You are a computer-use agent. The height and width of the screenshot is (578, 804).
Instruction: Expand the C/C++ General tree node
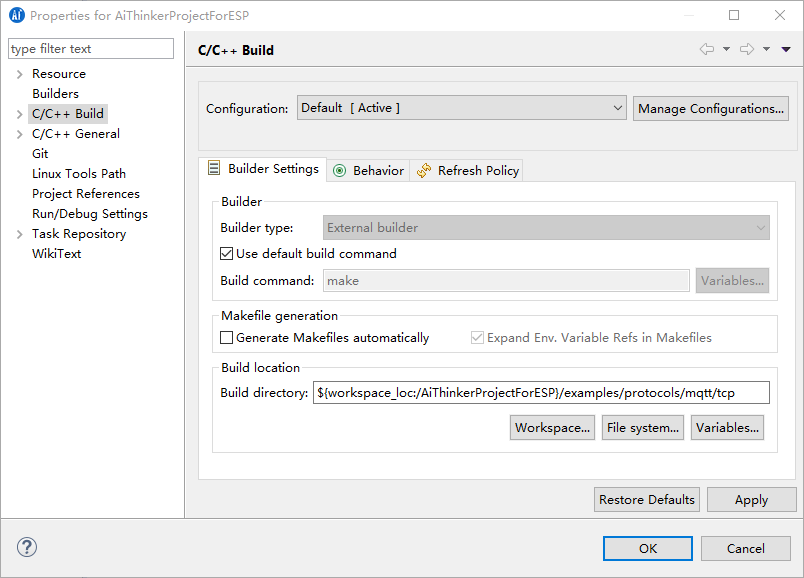[x=19, y=134]
